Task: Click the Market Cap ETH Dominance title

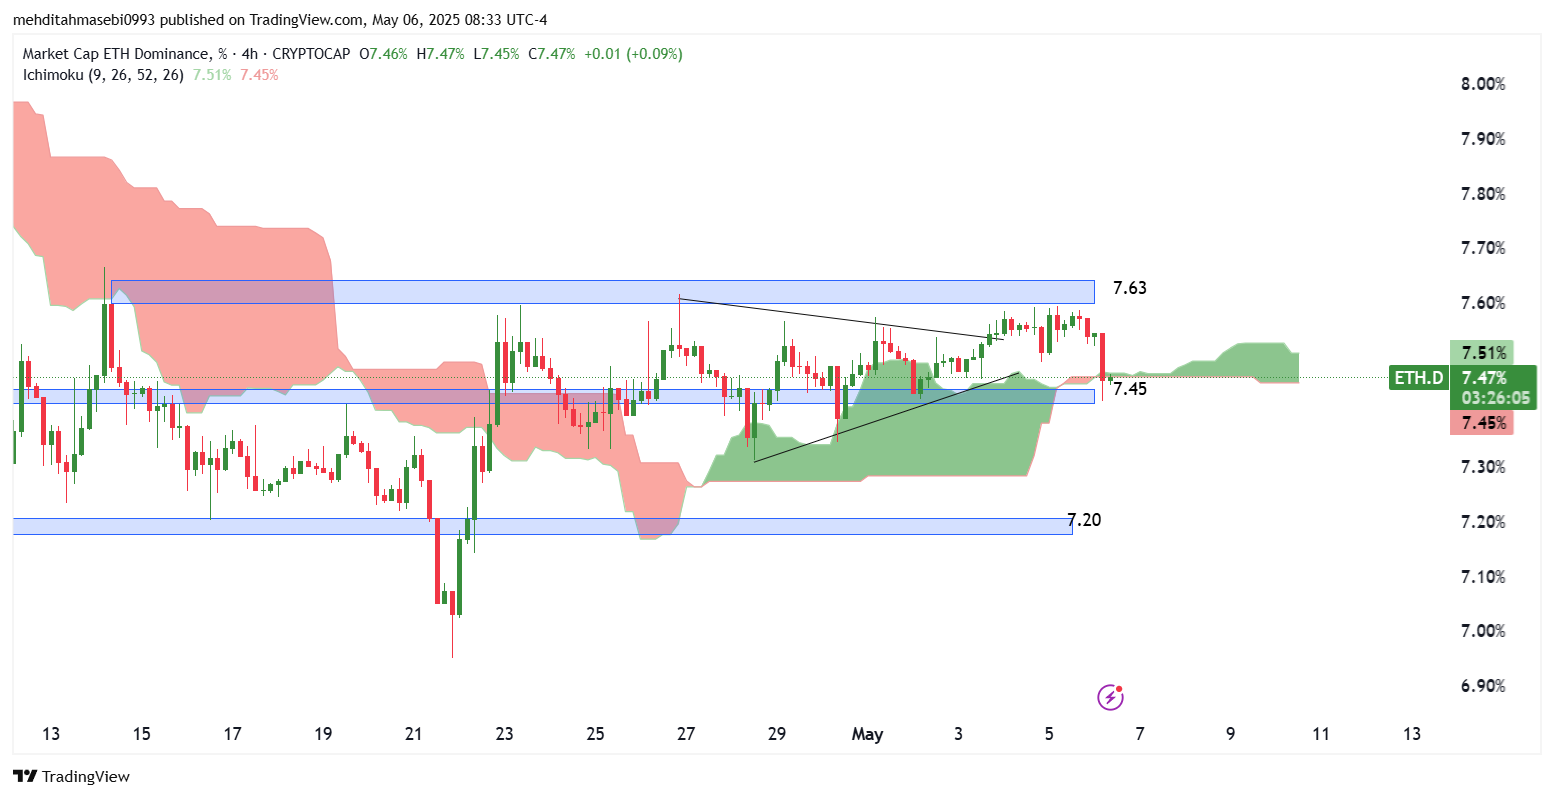Action: click(x=114, y=54)
